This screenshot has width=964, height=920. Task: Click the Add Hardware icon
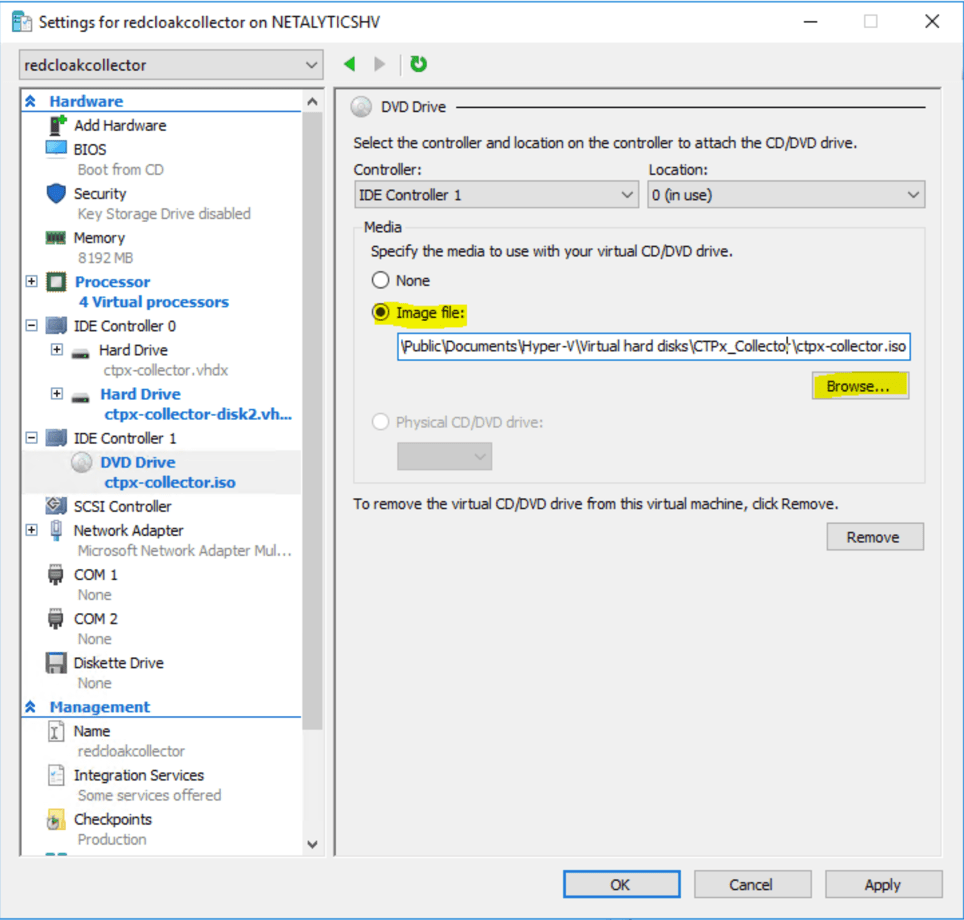tap(56, 125)
